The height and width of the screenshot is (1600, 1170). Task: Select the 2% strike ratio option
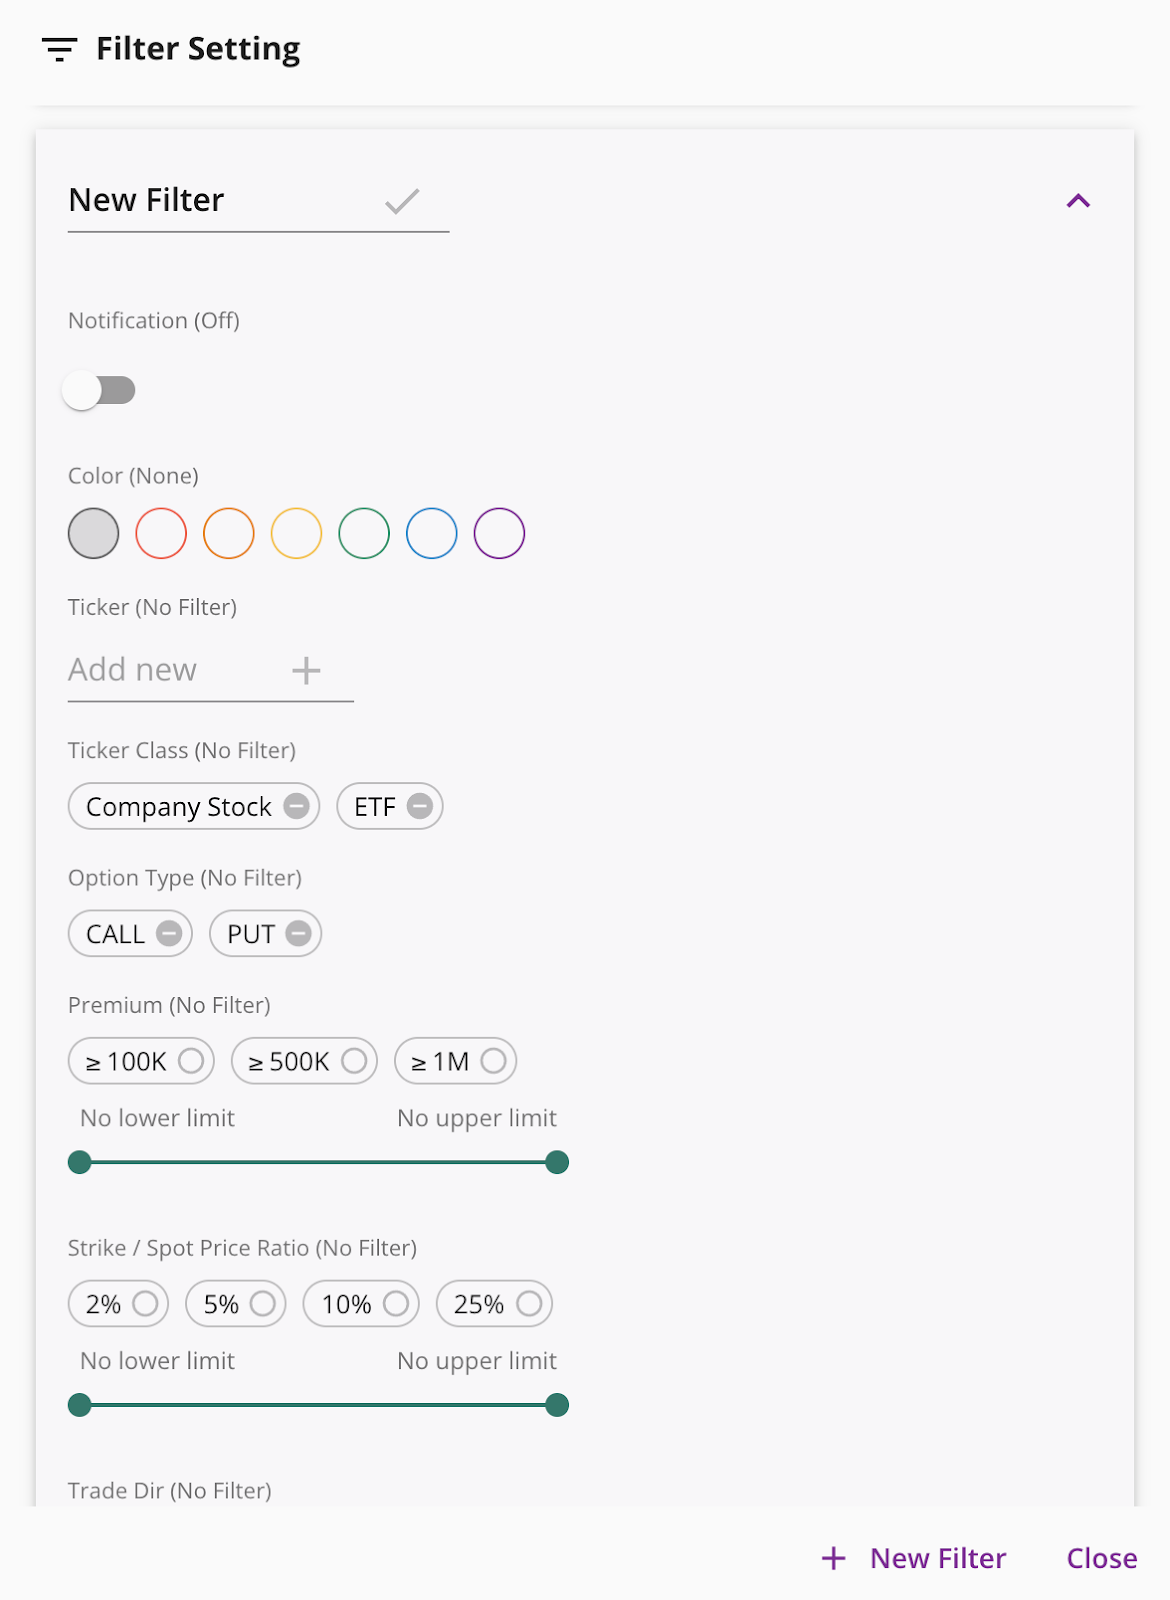pos(118,1304)
